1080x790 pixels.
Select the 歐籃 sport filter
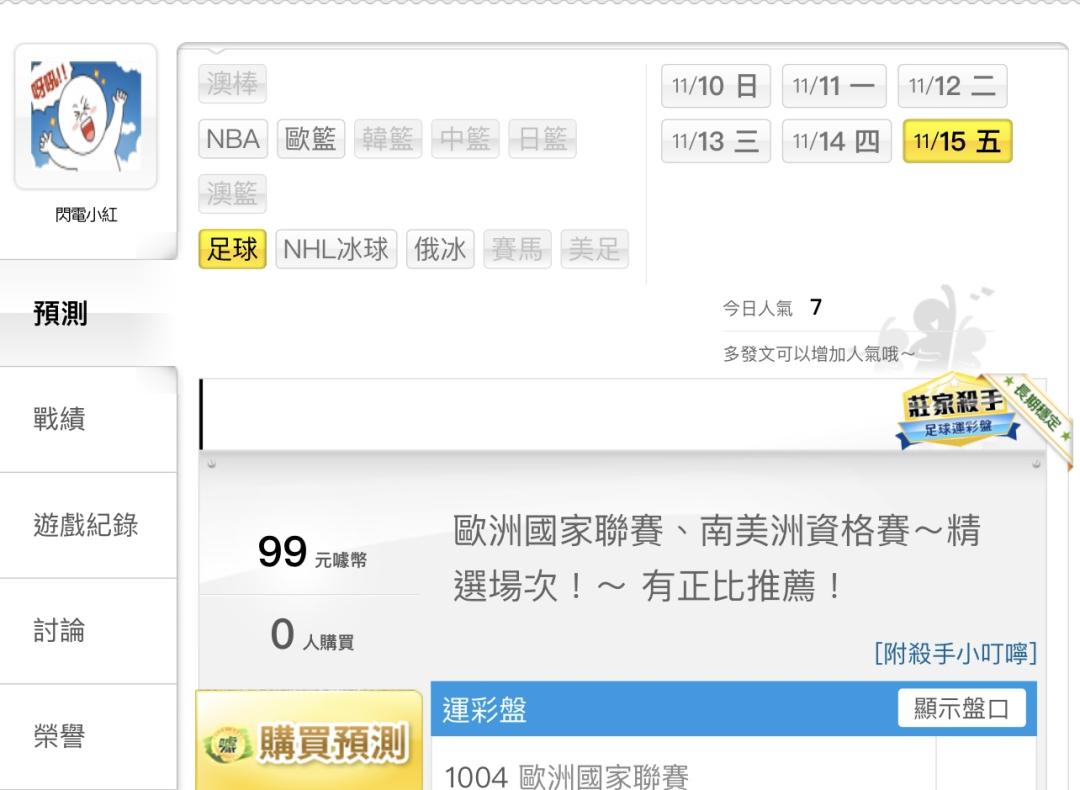point(311,139)
